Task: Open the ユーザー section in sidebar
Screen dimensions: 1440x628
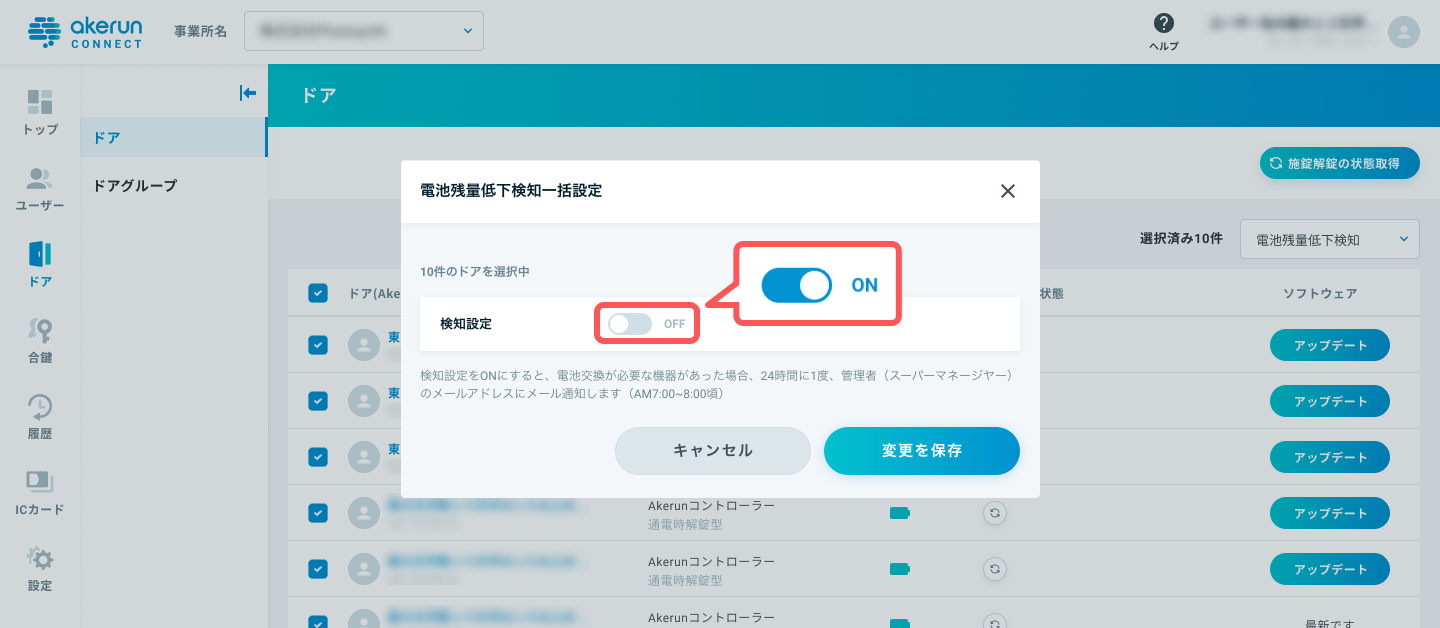Action: tap(40, 188)
